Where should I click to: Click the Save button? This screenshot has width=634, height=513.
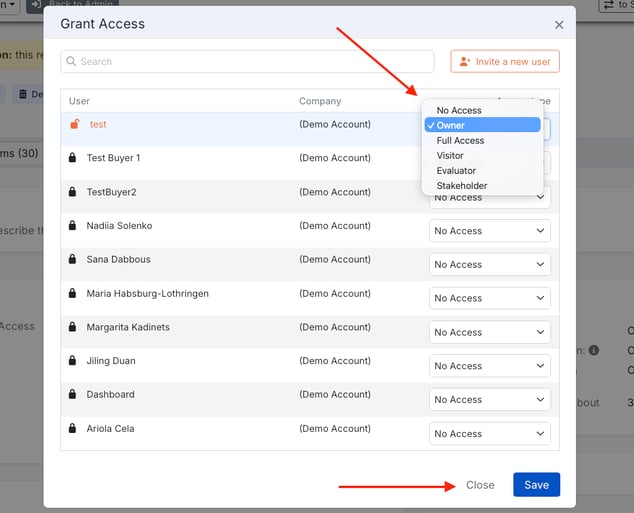click(536, 485)
